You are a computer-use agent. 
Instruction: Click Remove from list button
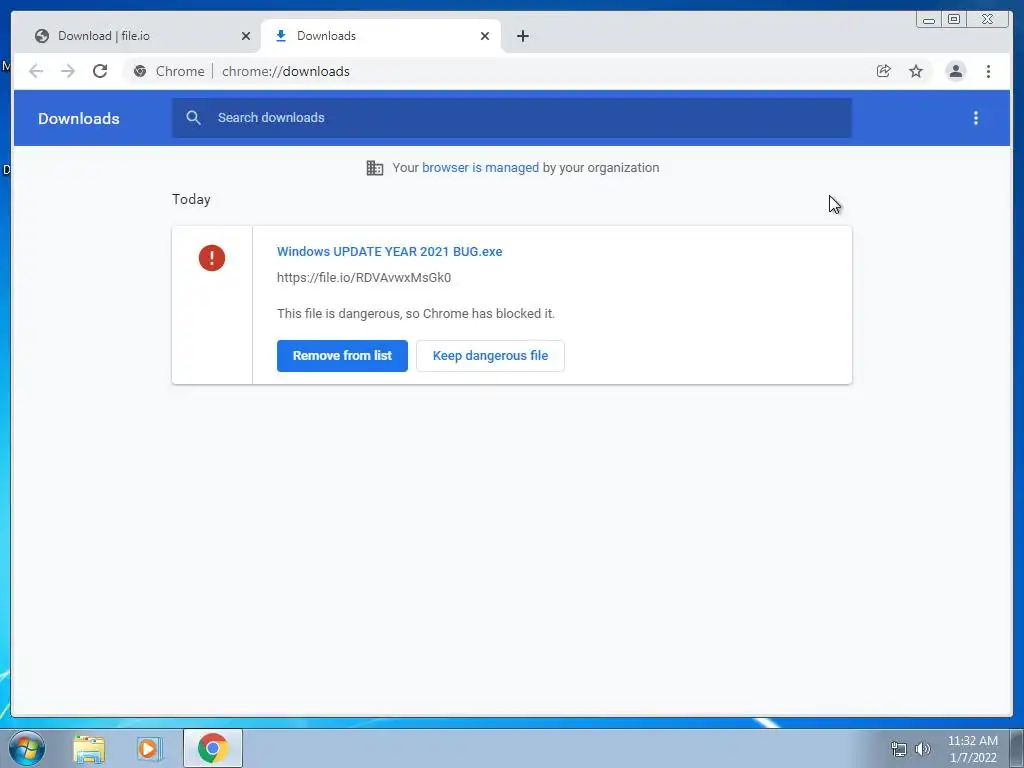click(342, 356)
